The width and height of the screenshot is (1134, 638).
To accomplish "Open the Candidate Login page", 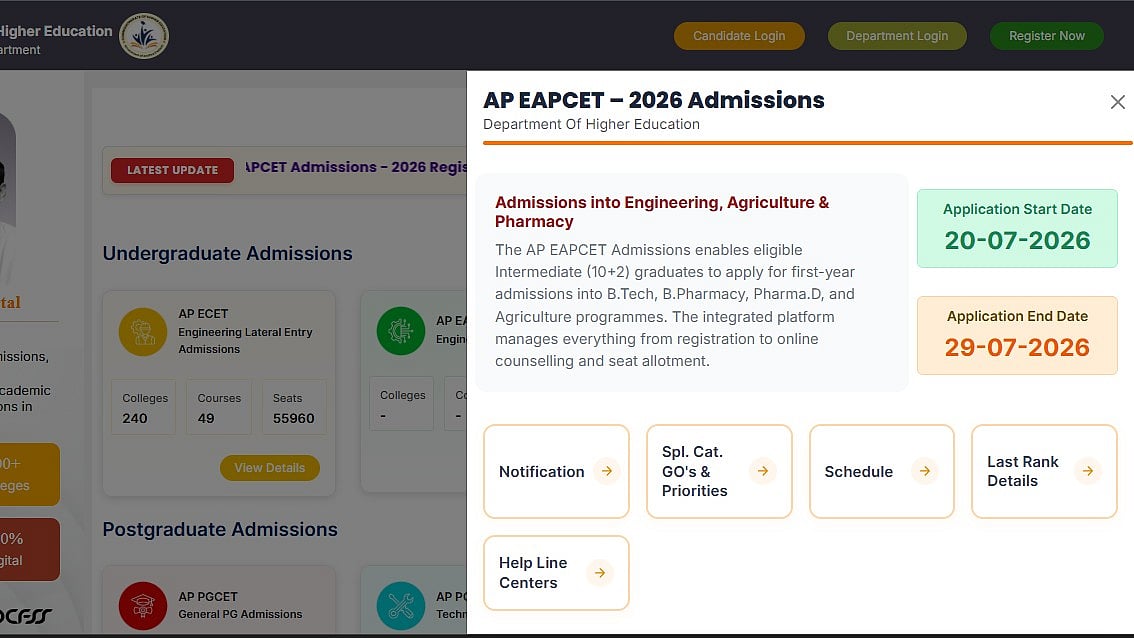I will [x=739, y=35].
